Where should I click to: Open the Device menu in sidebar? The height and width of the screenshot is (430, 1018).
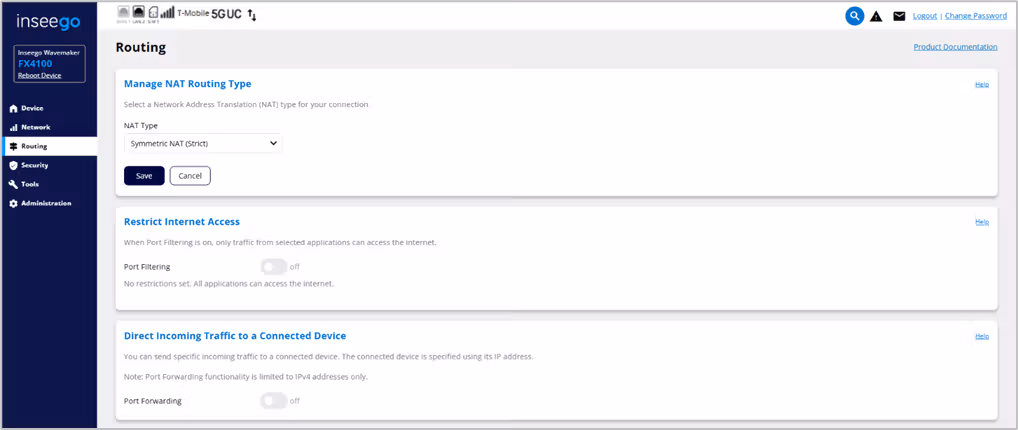[x=31, y=108]
